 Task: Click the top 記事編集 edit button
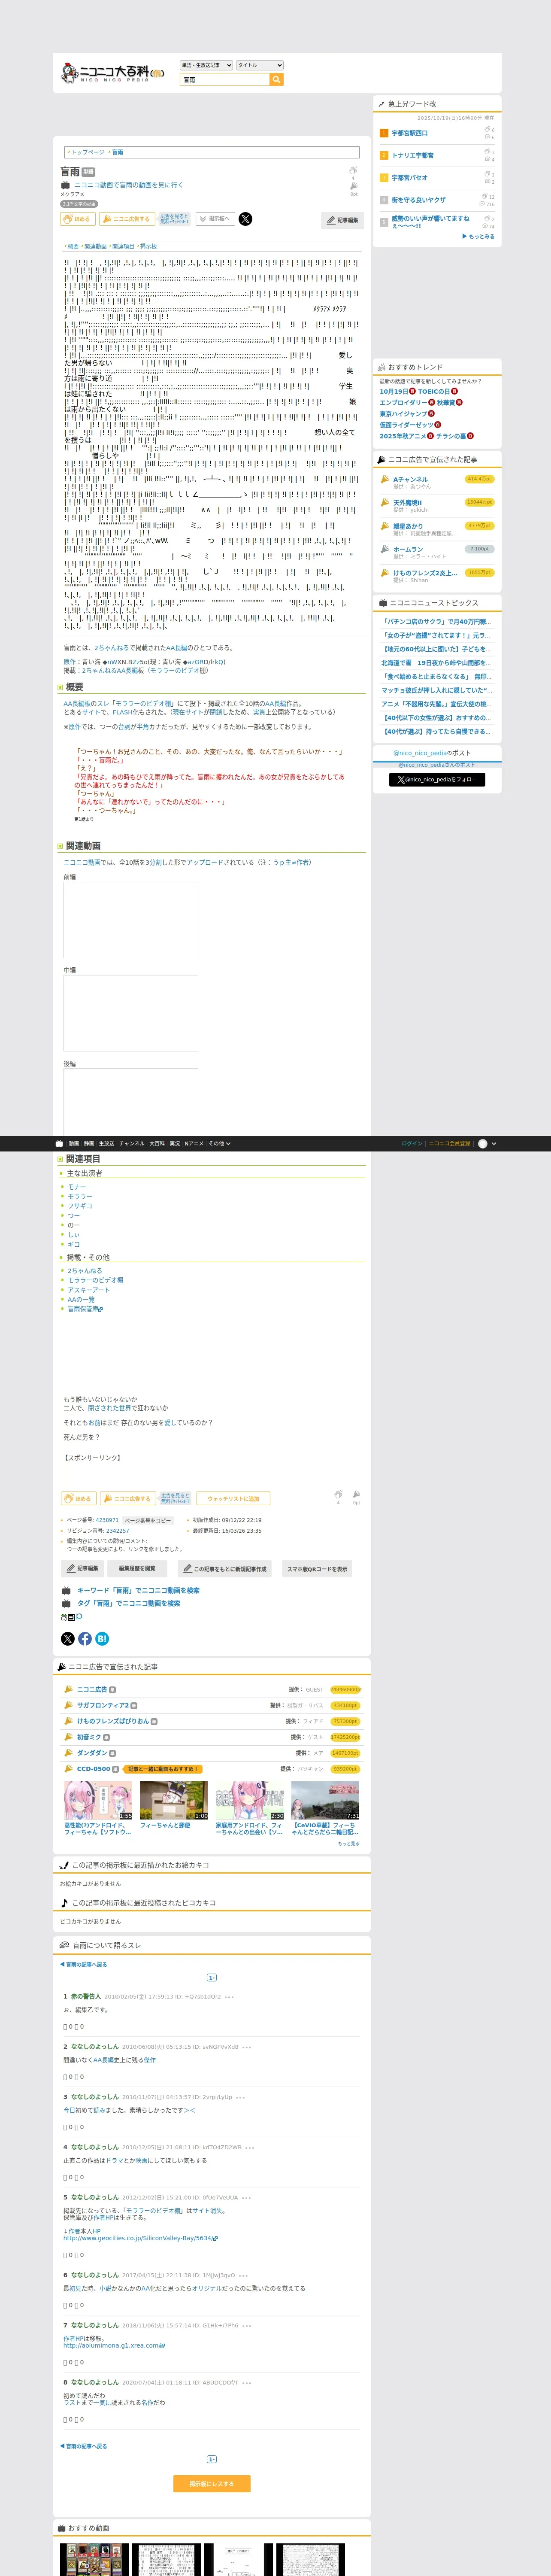(x=342, y=220)
